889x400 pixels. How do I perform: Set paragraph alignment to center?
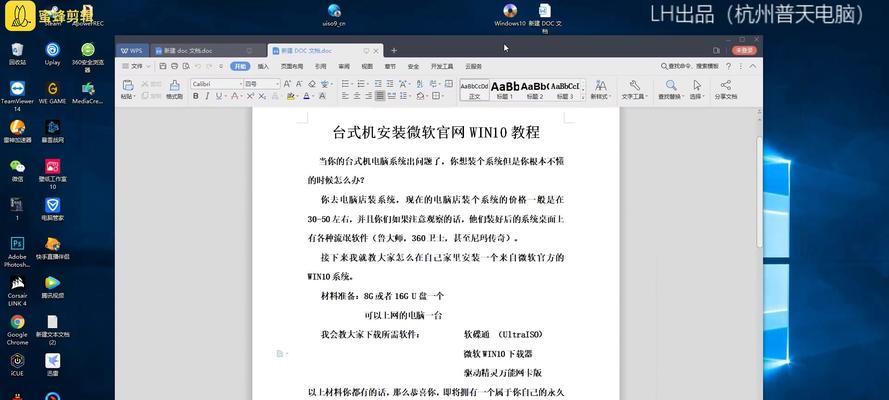(357, 96)
